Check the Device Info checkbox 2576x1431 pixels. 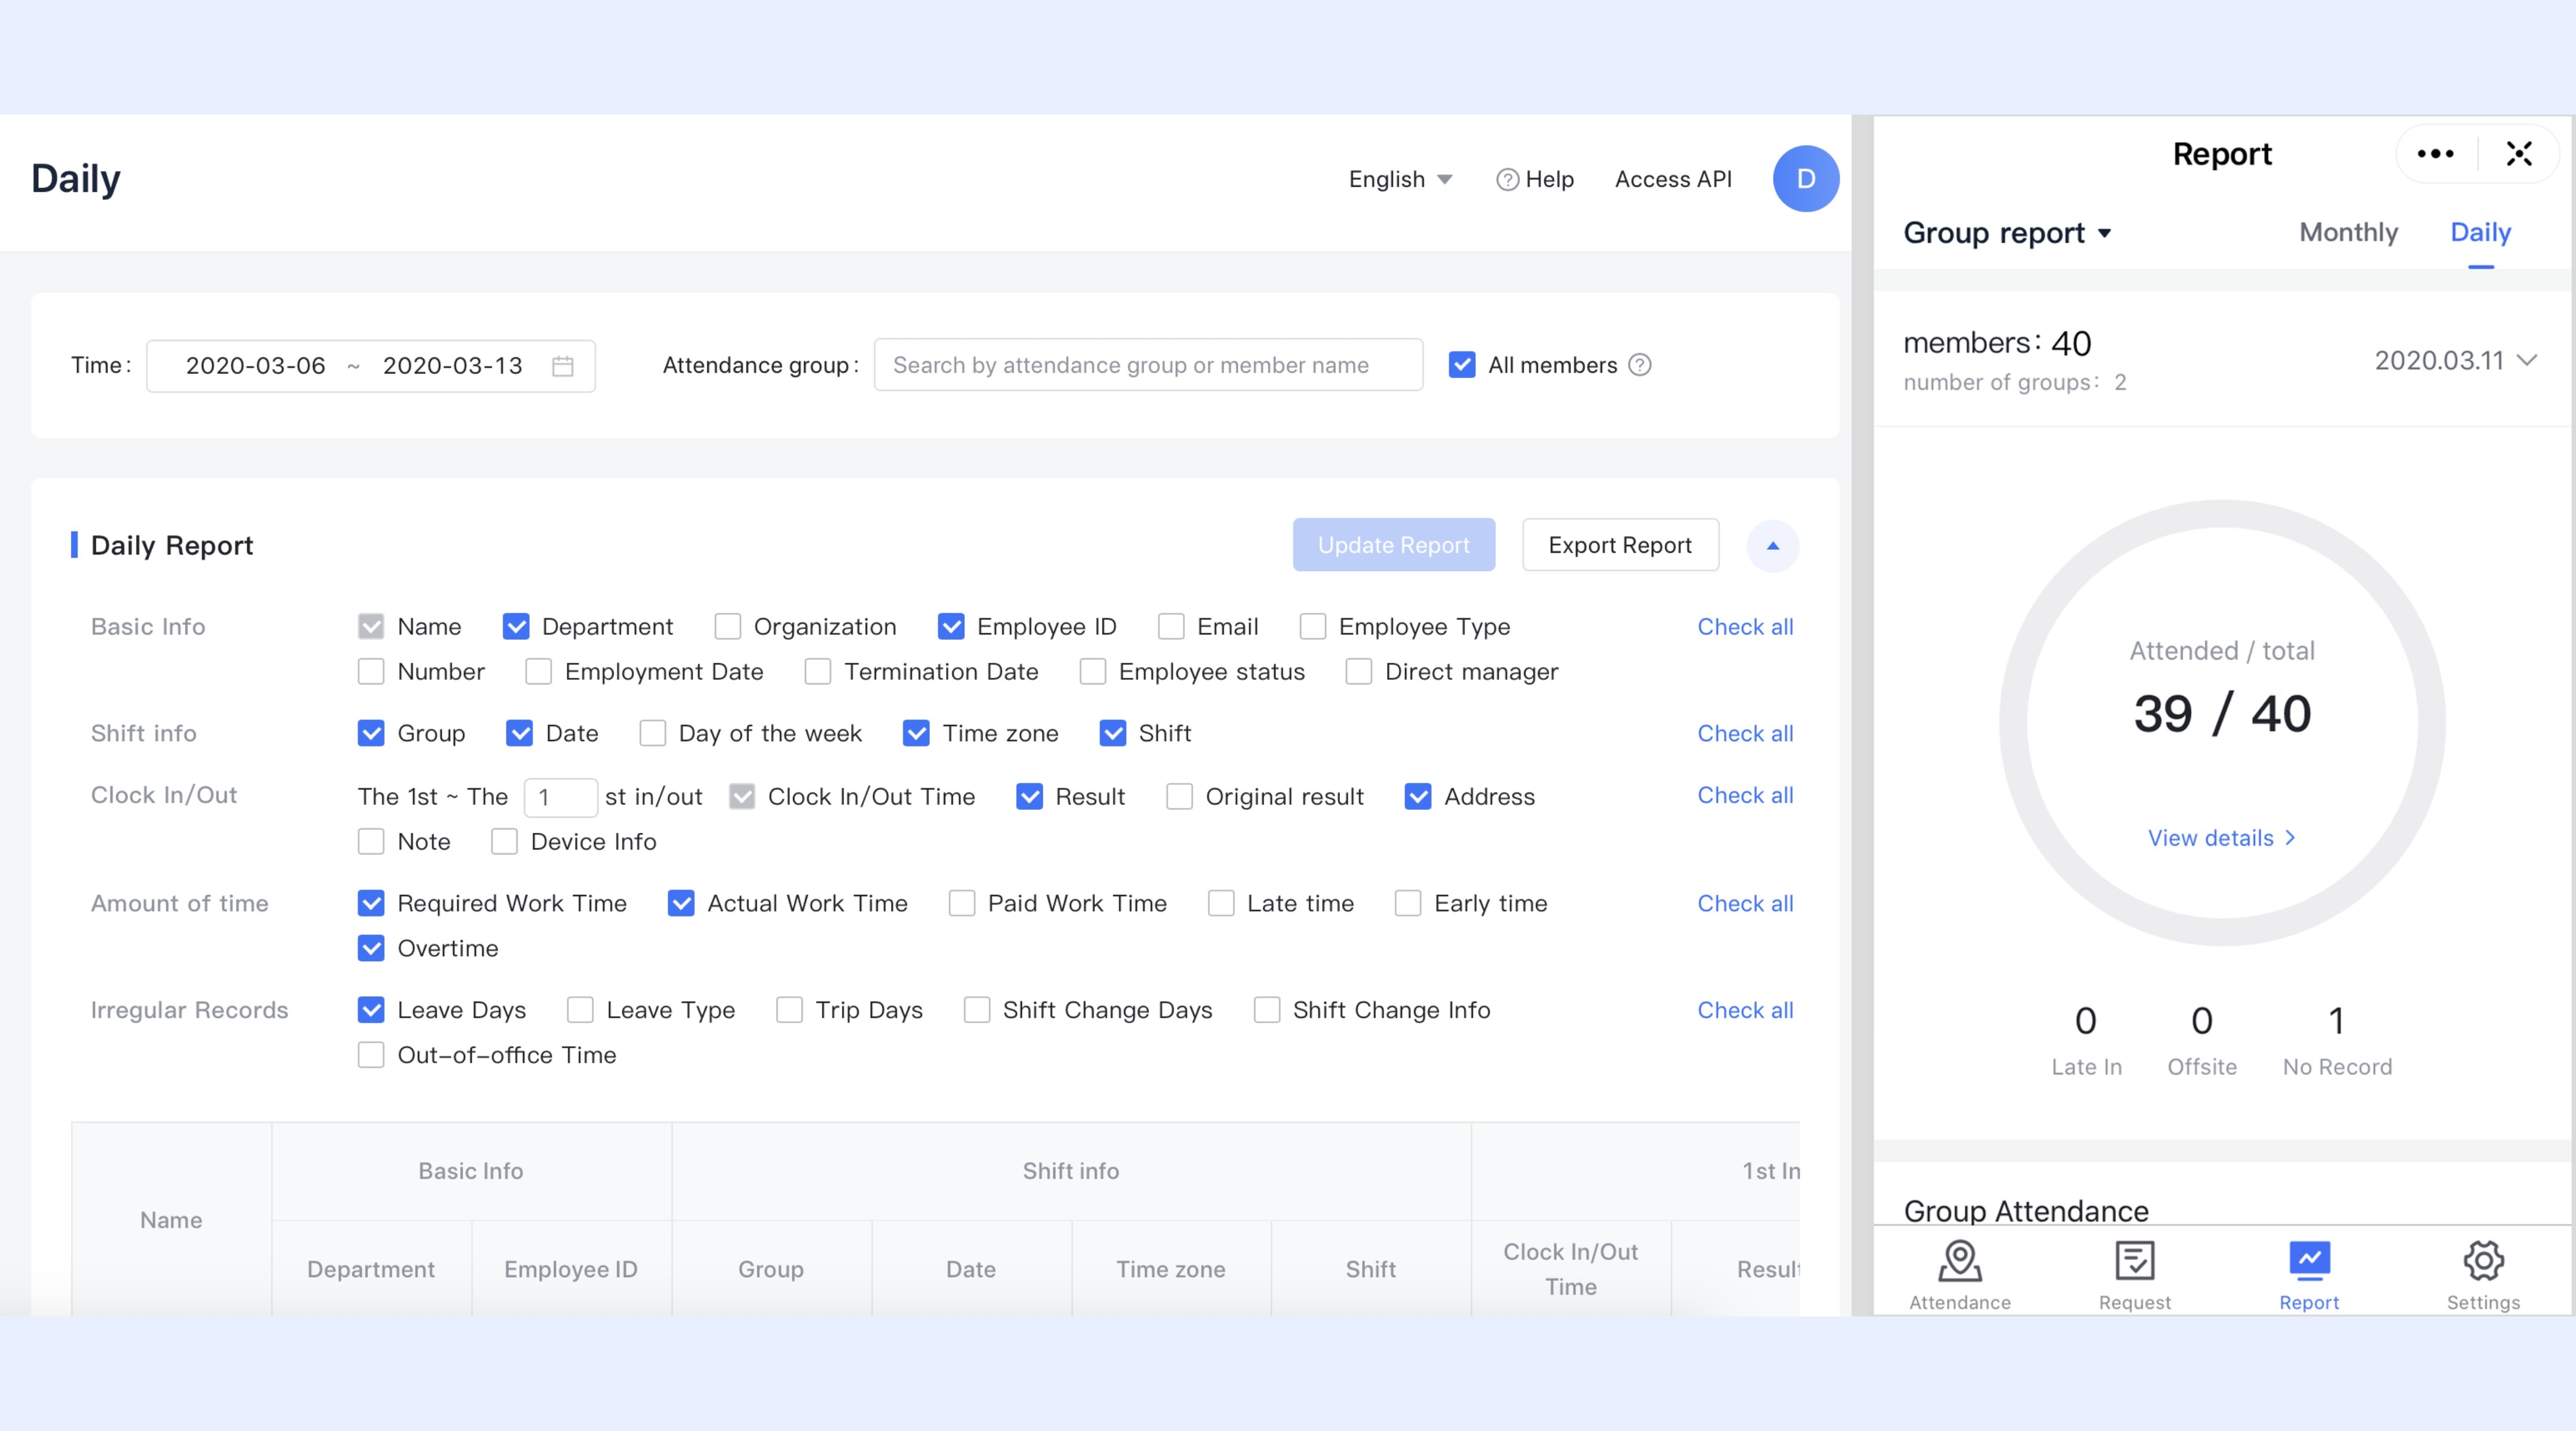click(x=505, y=842)
